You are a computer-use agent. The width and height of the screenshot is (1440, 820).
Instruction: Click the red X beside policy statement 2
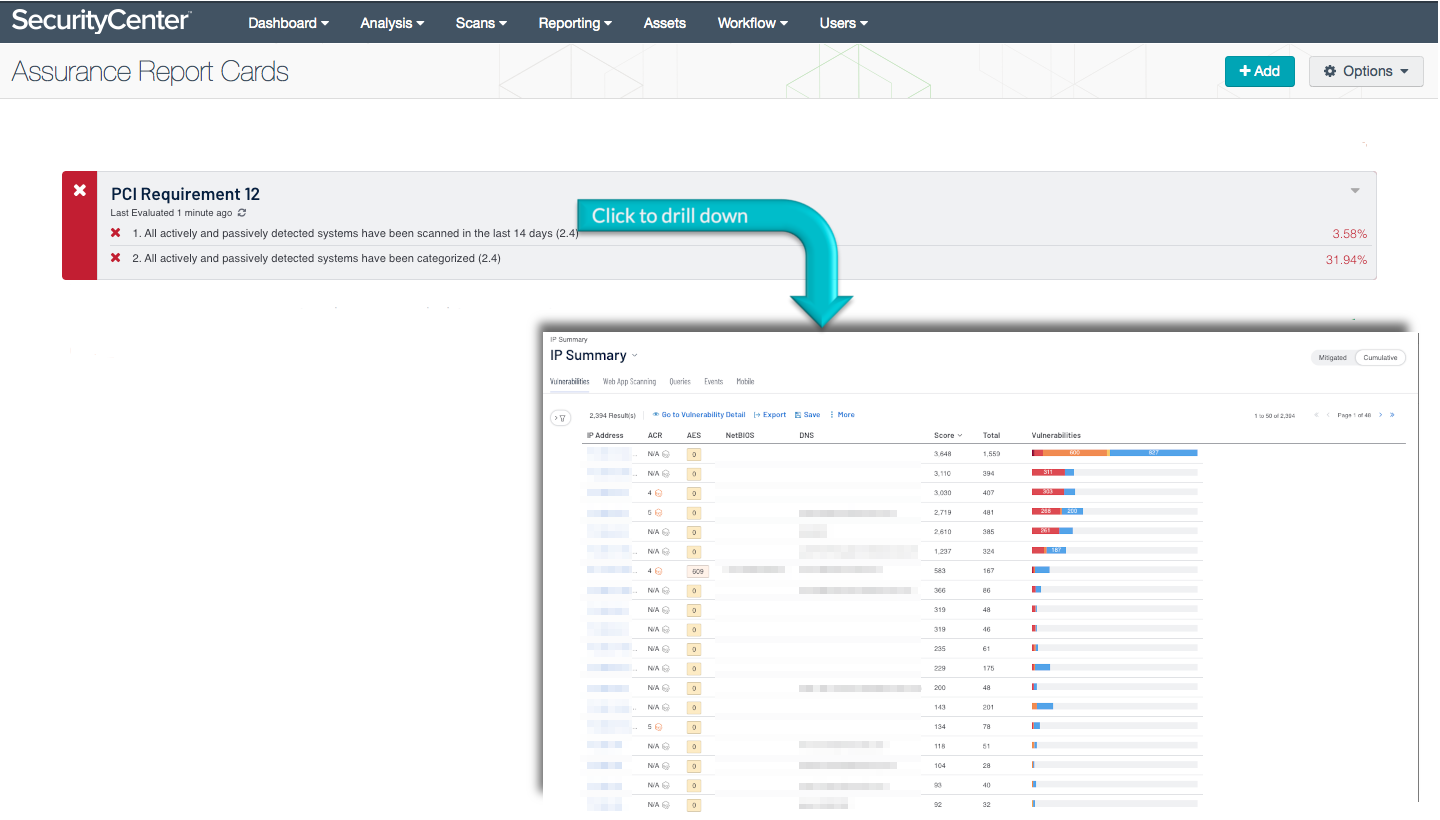(116, 258)
